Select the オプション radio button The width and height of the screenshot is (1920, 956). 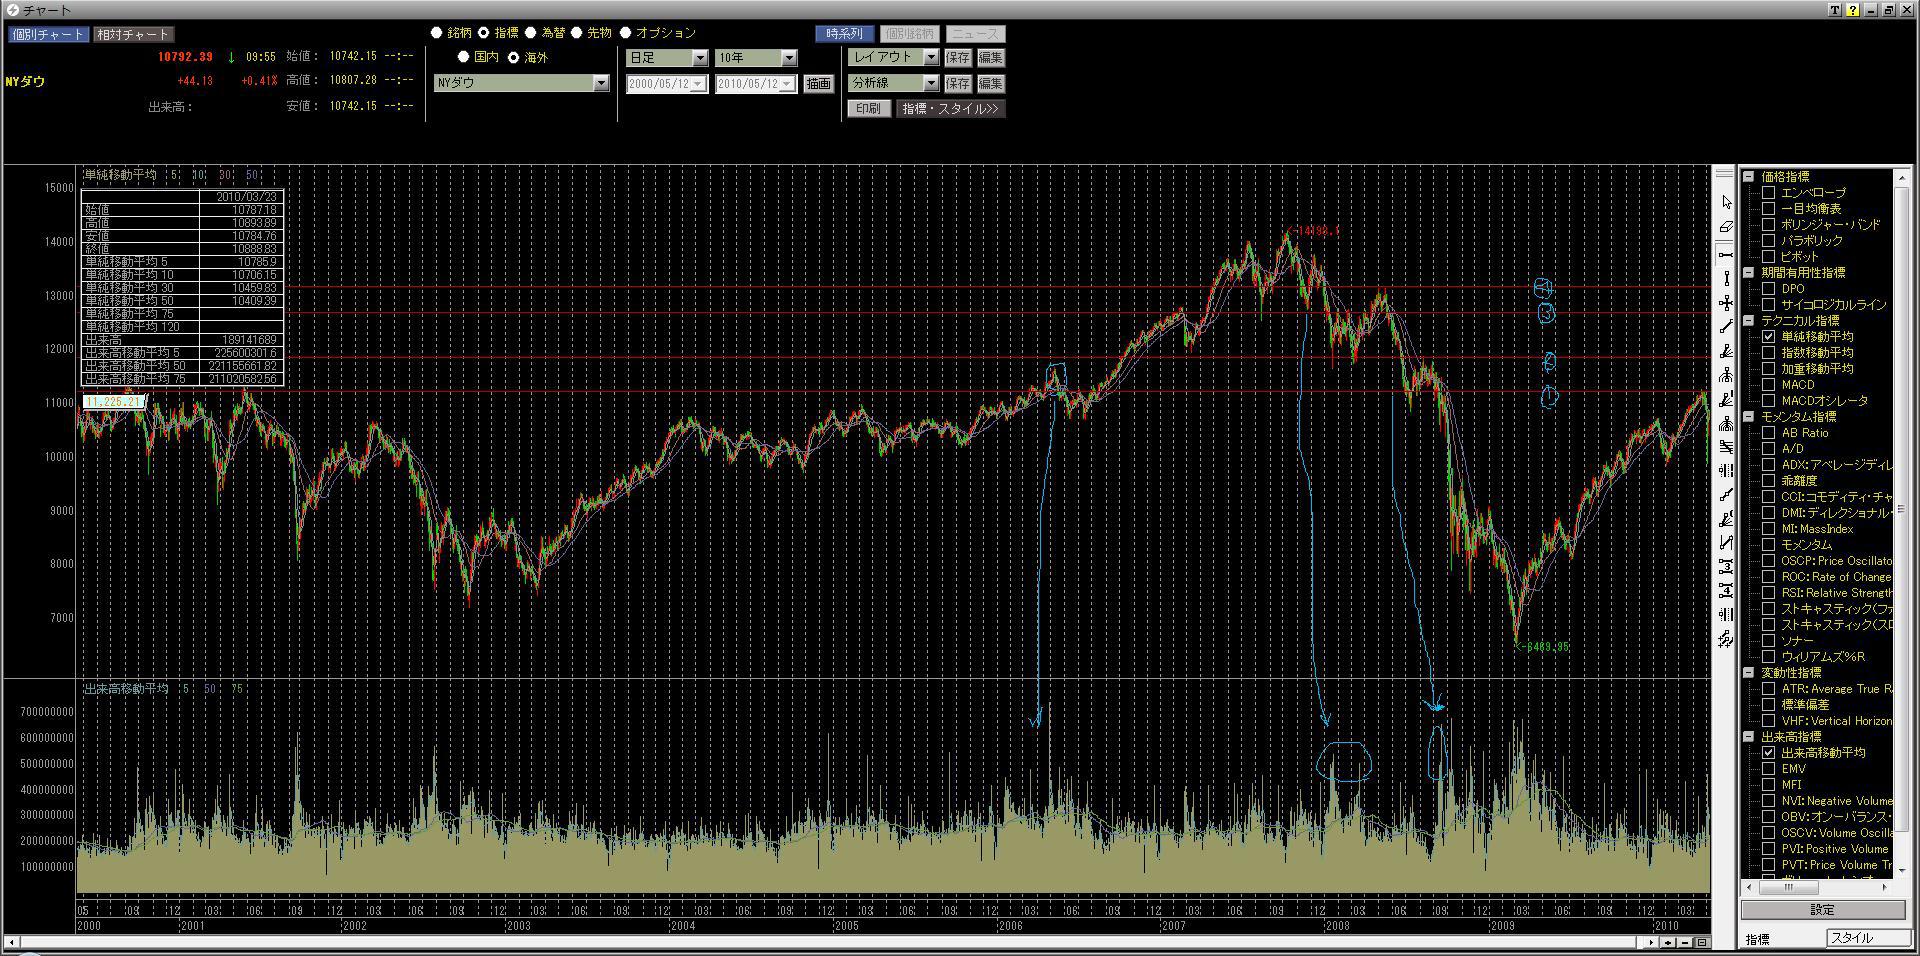[626, 33]
